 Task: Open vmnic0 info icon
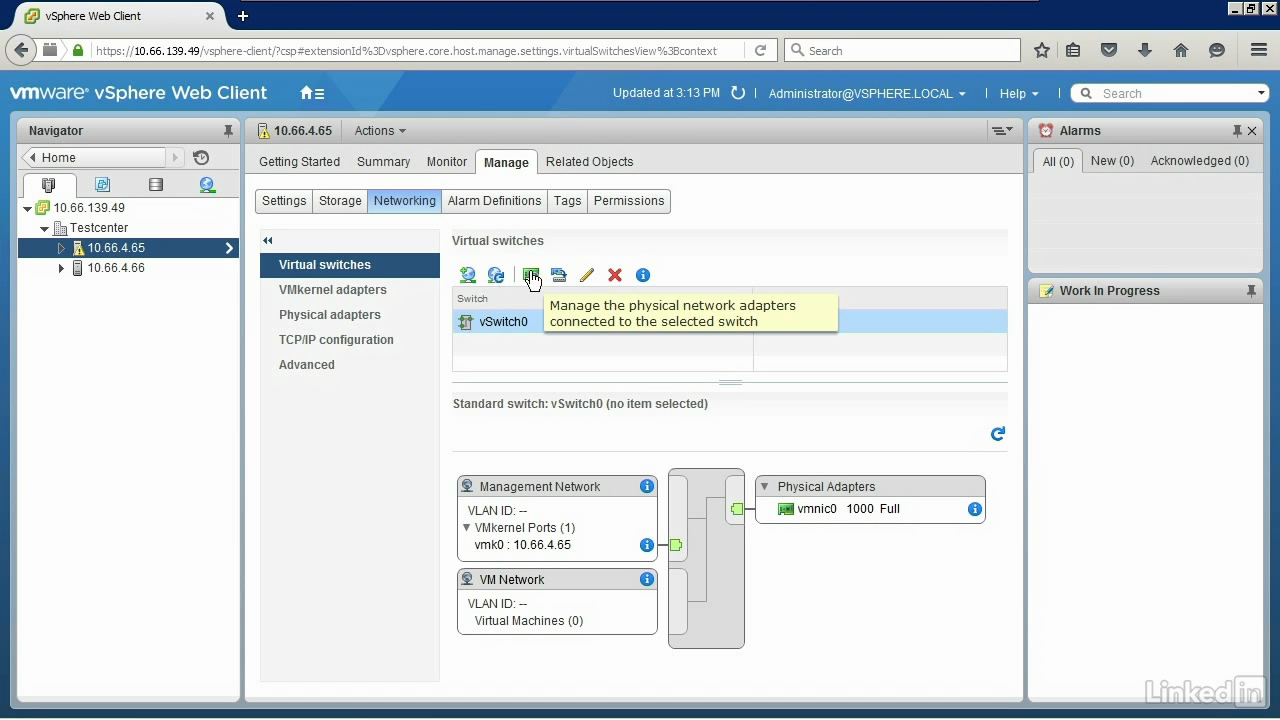coord(975,509)
